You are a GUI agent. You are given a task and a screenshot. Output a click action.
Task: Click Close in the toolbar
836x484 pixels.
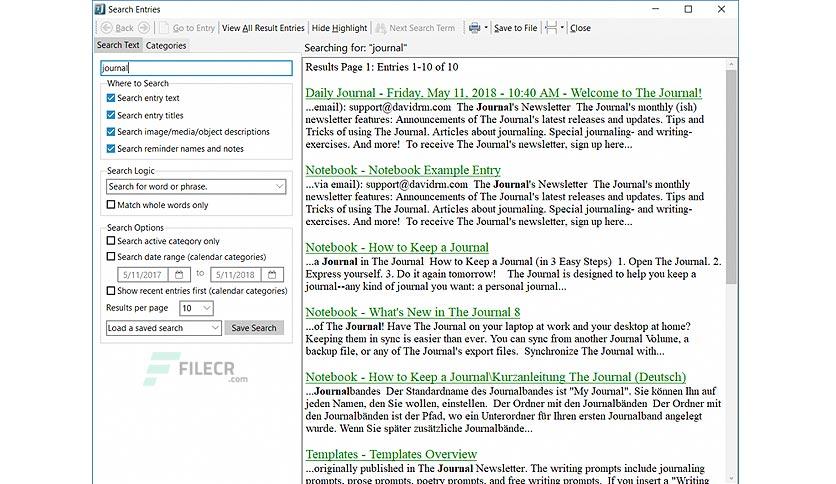pos(580,28)
